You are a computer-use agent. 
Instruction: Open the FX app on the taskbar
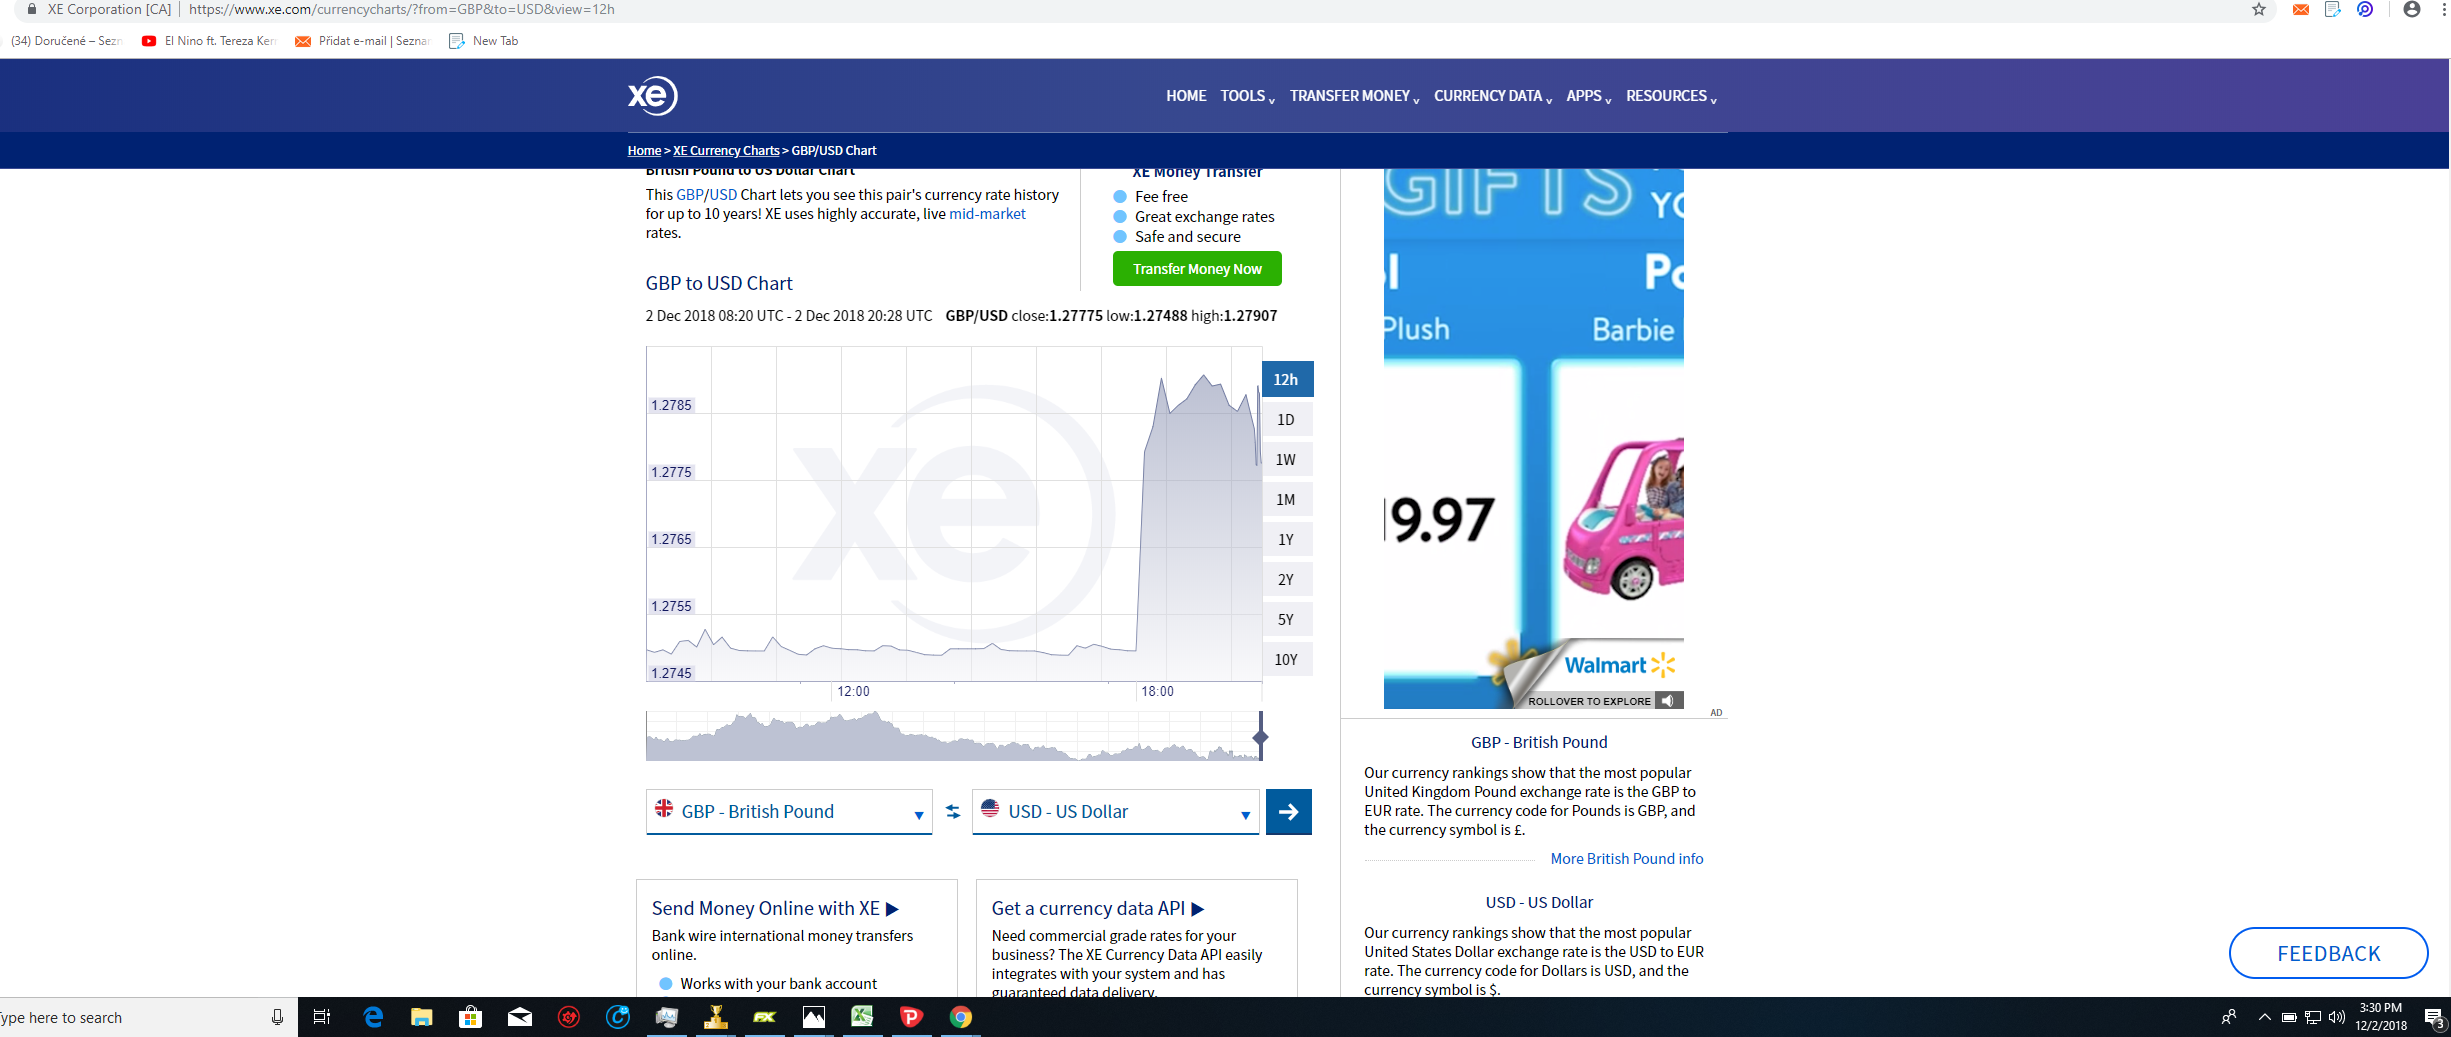pos(765,1018)
